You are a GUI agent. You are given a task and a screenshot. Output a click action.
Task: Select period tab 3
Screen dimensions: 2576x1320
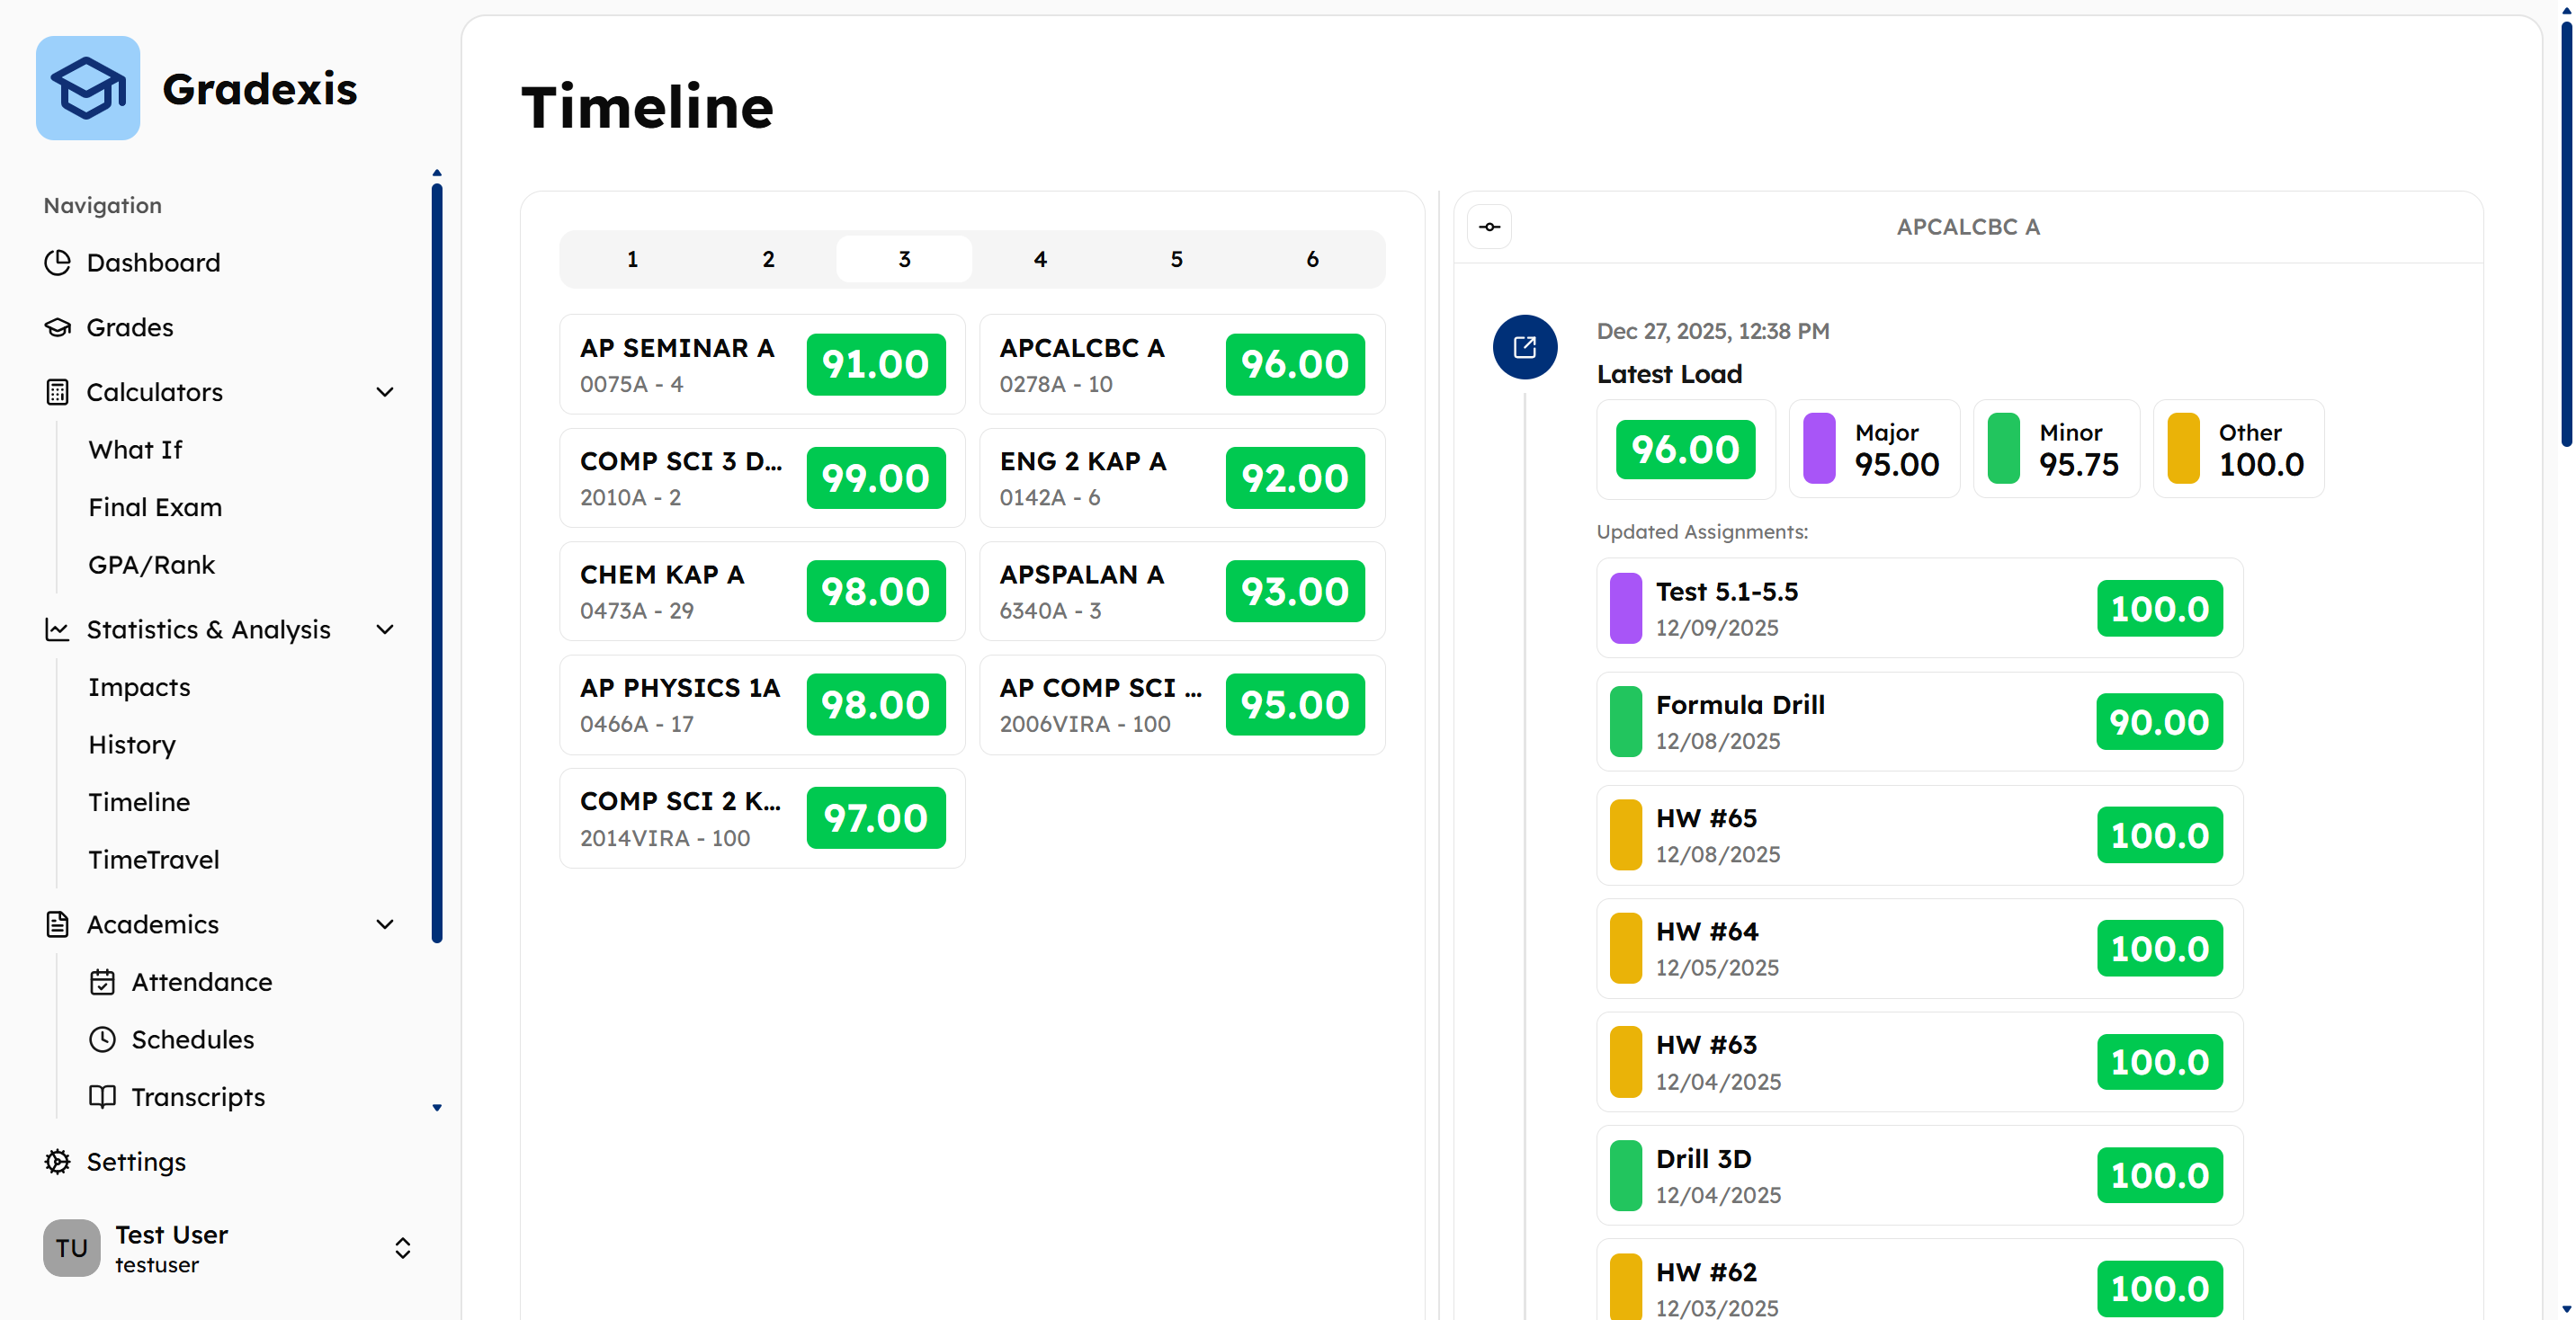click(x=904, y=259)
